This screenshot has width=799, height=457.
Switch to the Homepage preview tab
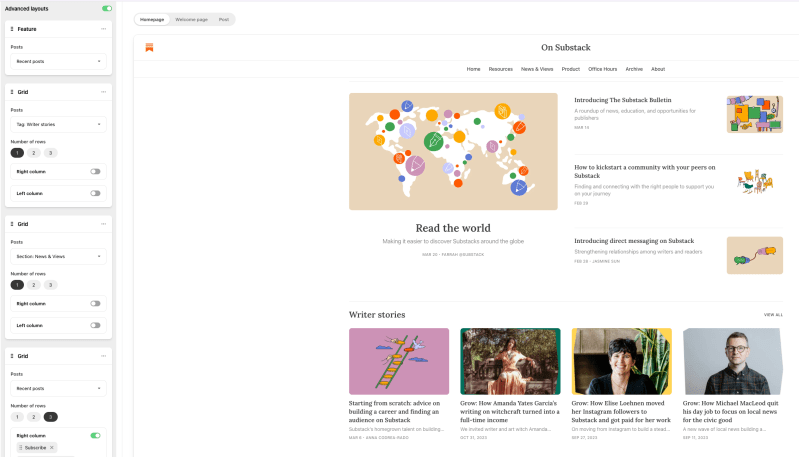click(x=152, y=19)
